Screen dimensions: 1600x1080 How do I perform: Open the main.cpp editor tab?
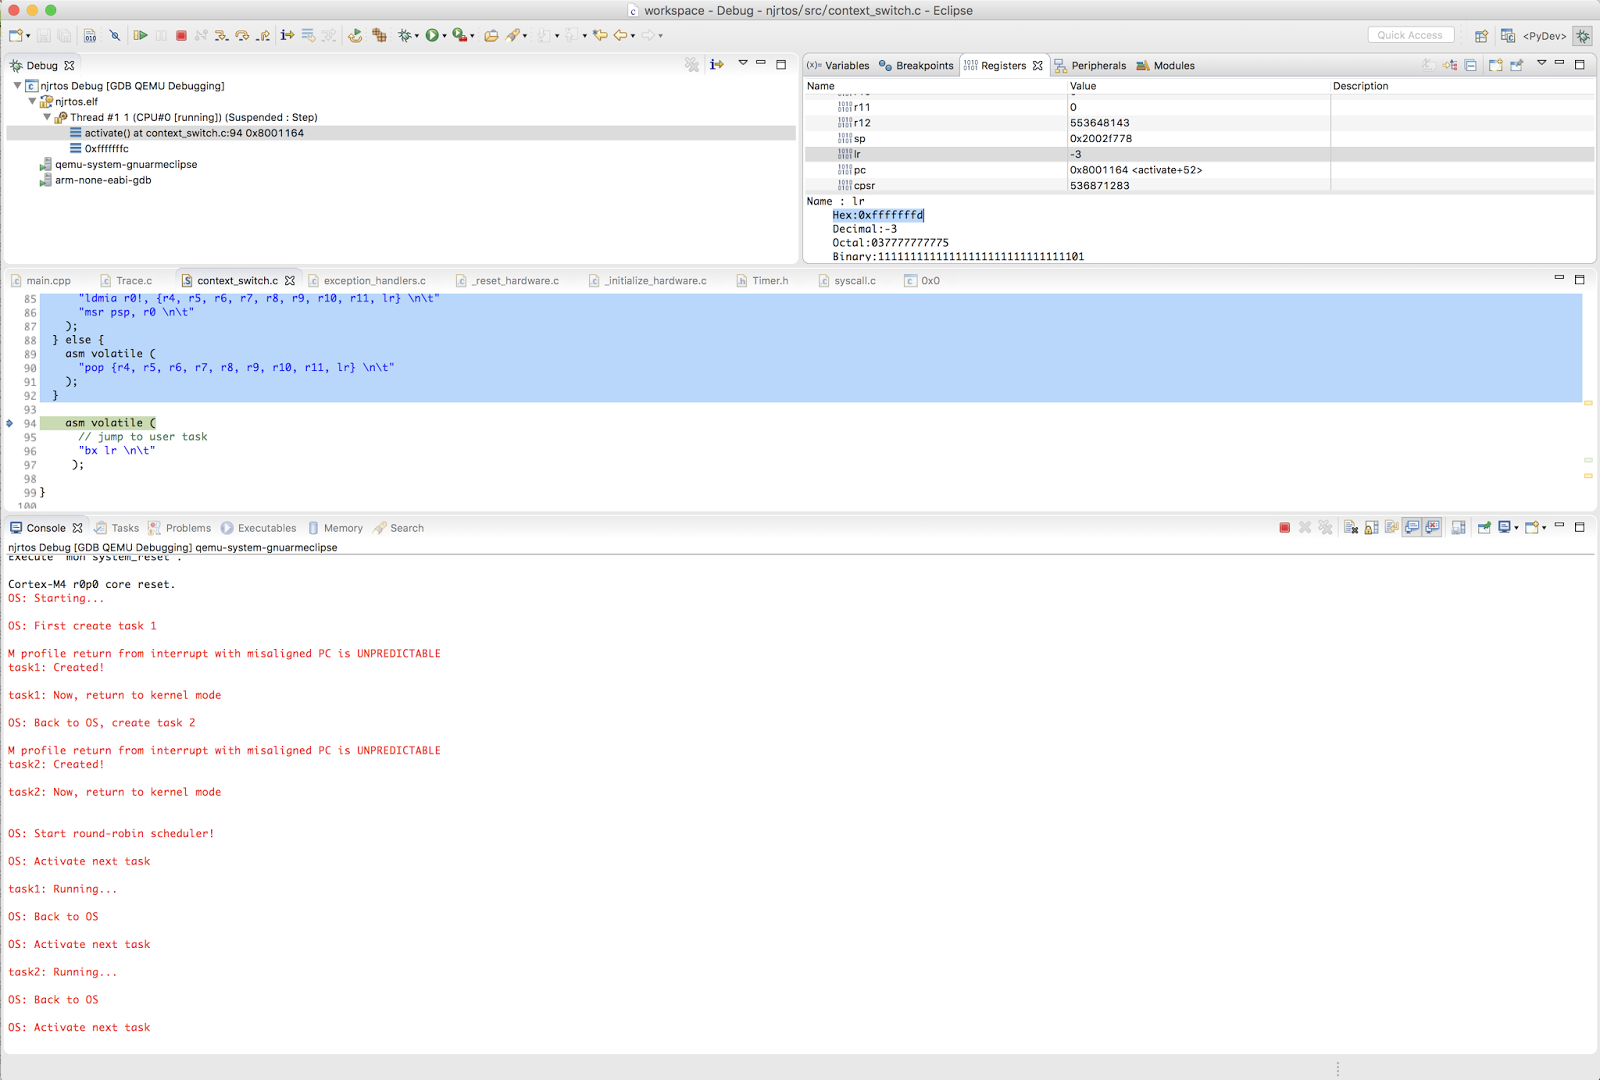pos(48,280)
